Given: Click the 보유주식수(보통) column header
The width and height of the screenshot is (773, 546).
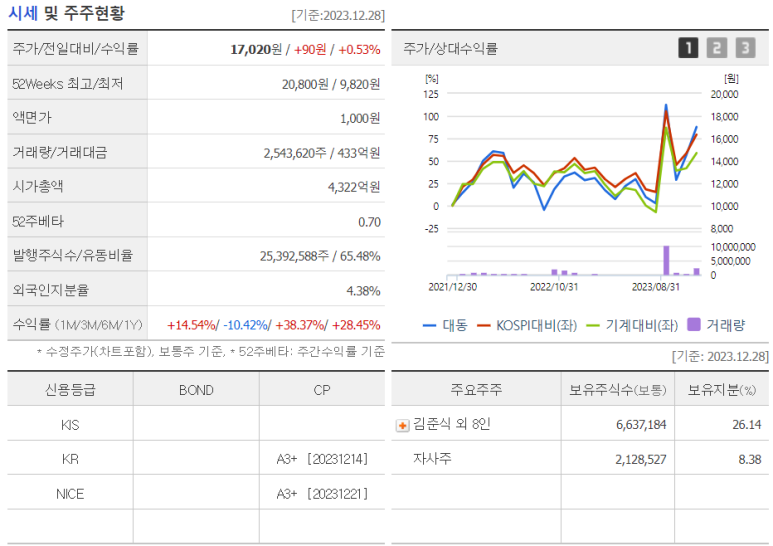Looking at the screenshot, I should 618,390.
